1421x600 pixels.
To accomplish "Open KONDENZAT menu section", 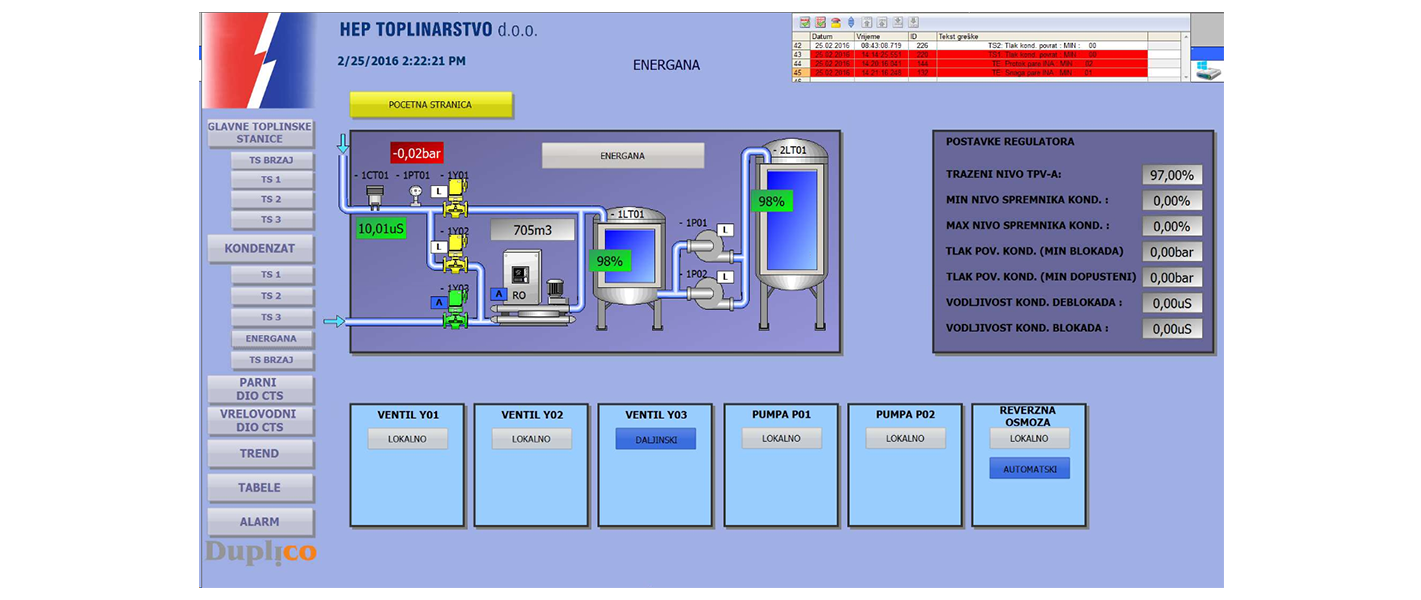I will point(260,248).
